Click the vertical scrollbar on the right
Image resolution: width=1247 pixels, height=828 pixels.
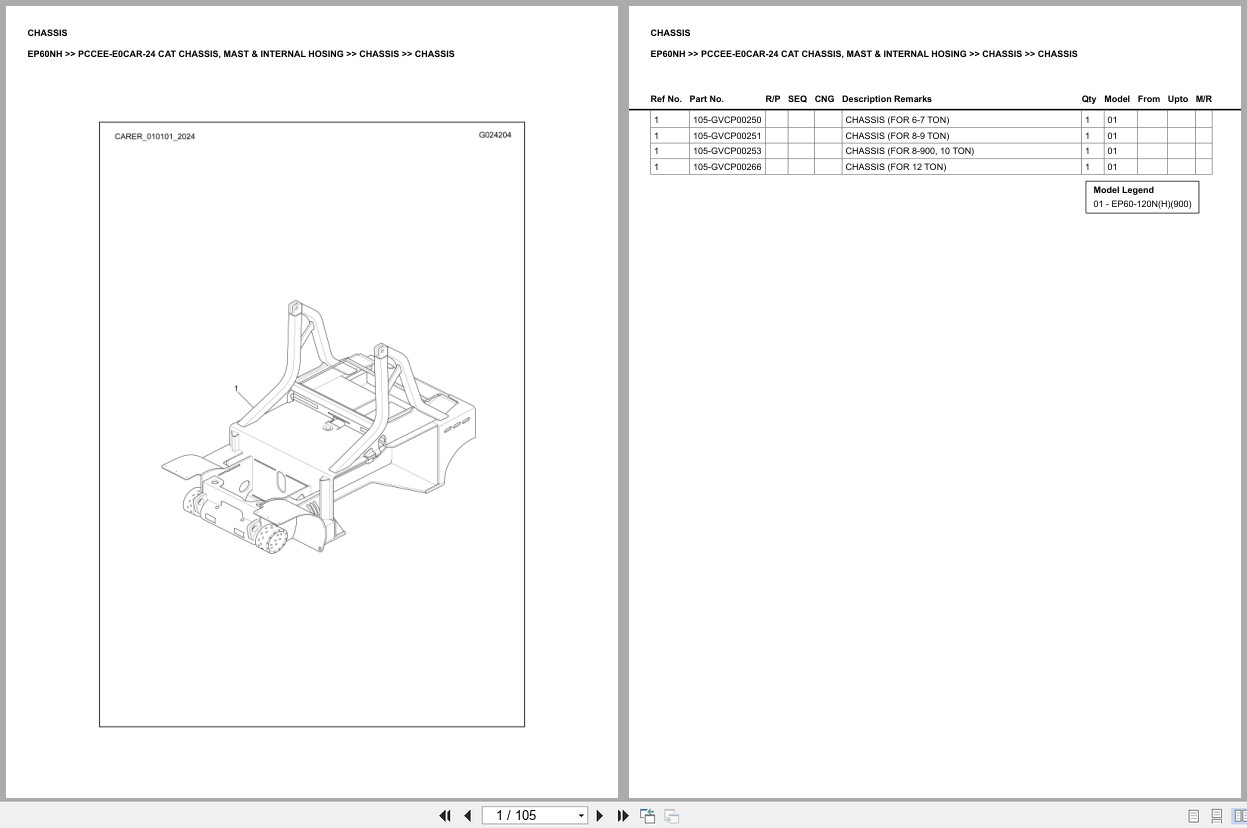(1243, 400)
